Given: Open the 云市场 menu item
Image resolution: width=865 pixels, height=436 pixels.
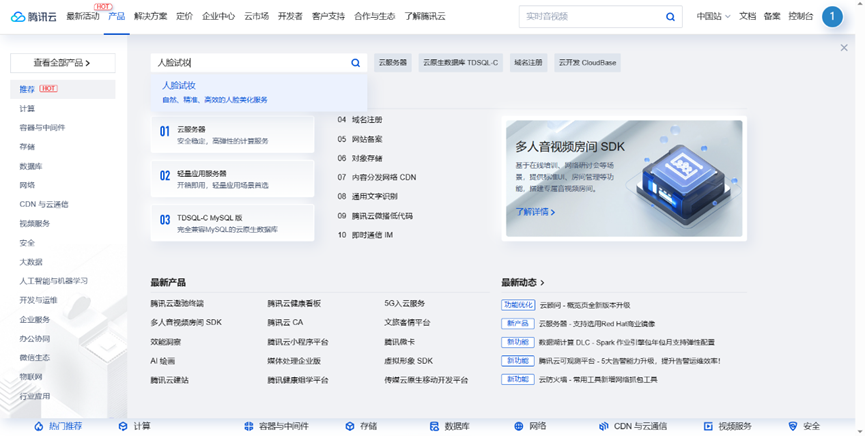Looking at the screenshot, I should (x=257, y=17).
